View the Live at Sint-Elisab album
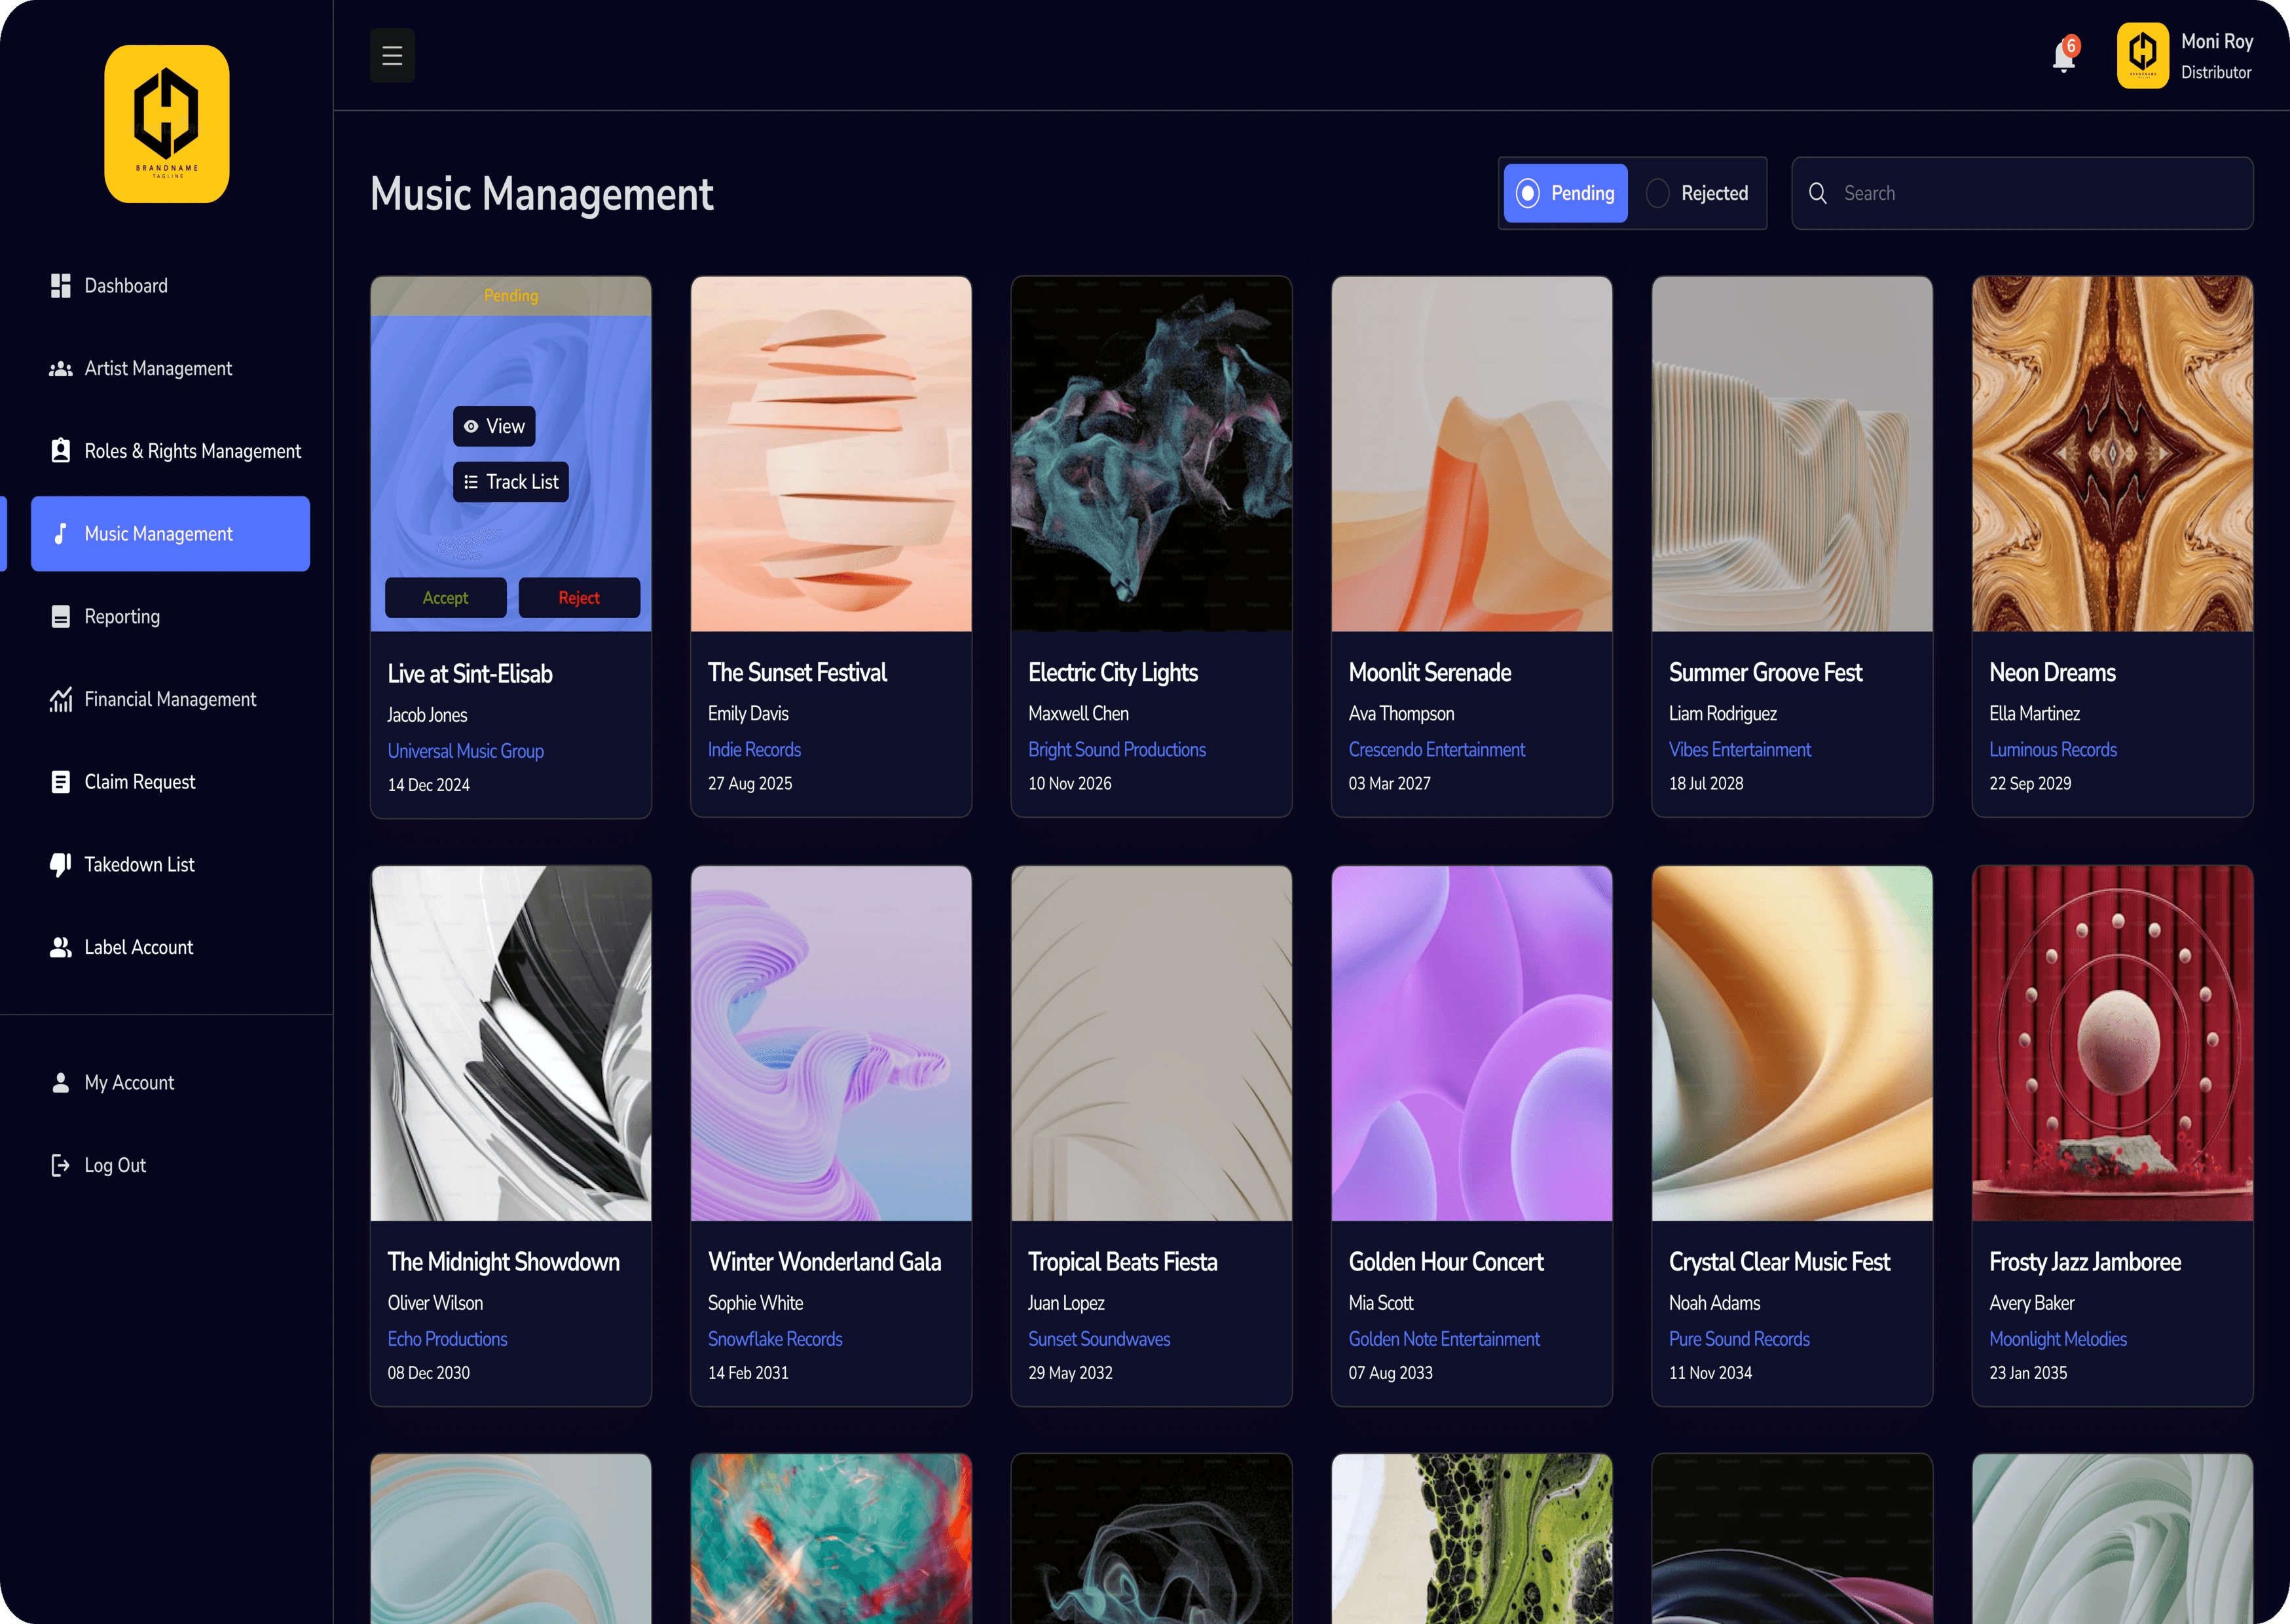2290x1624 pixels. (x=494, y=426)
